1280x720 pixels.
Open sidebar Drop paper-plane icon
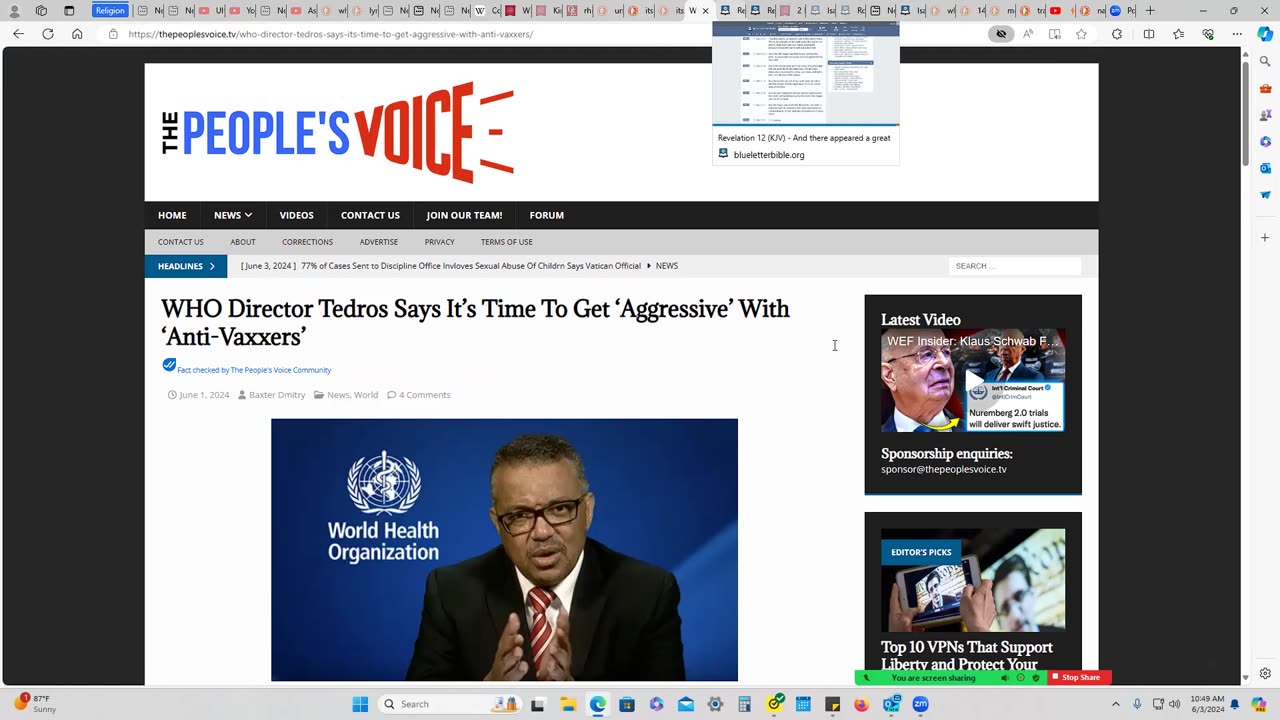[1265, 195]
